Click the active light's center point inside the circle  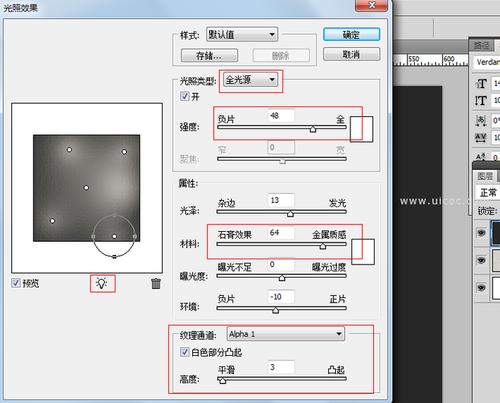114,236
